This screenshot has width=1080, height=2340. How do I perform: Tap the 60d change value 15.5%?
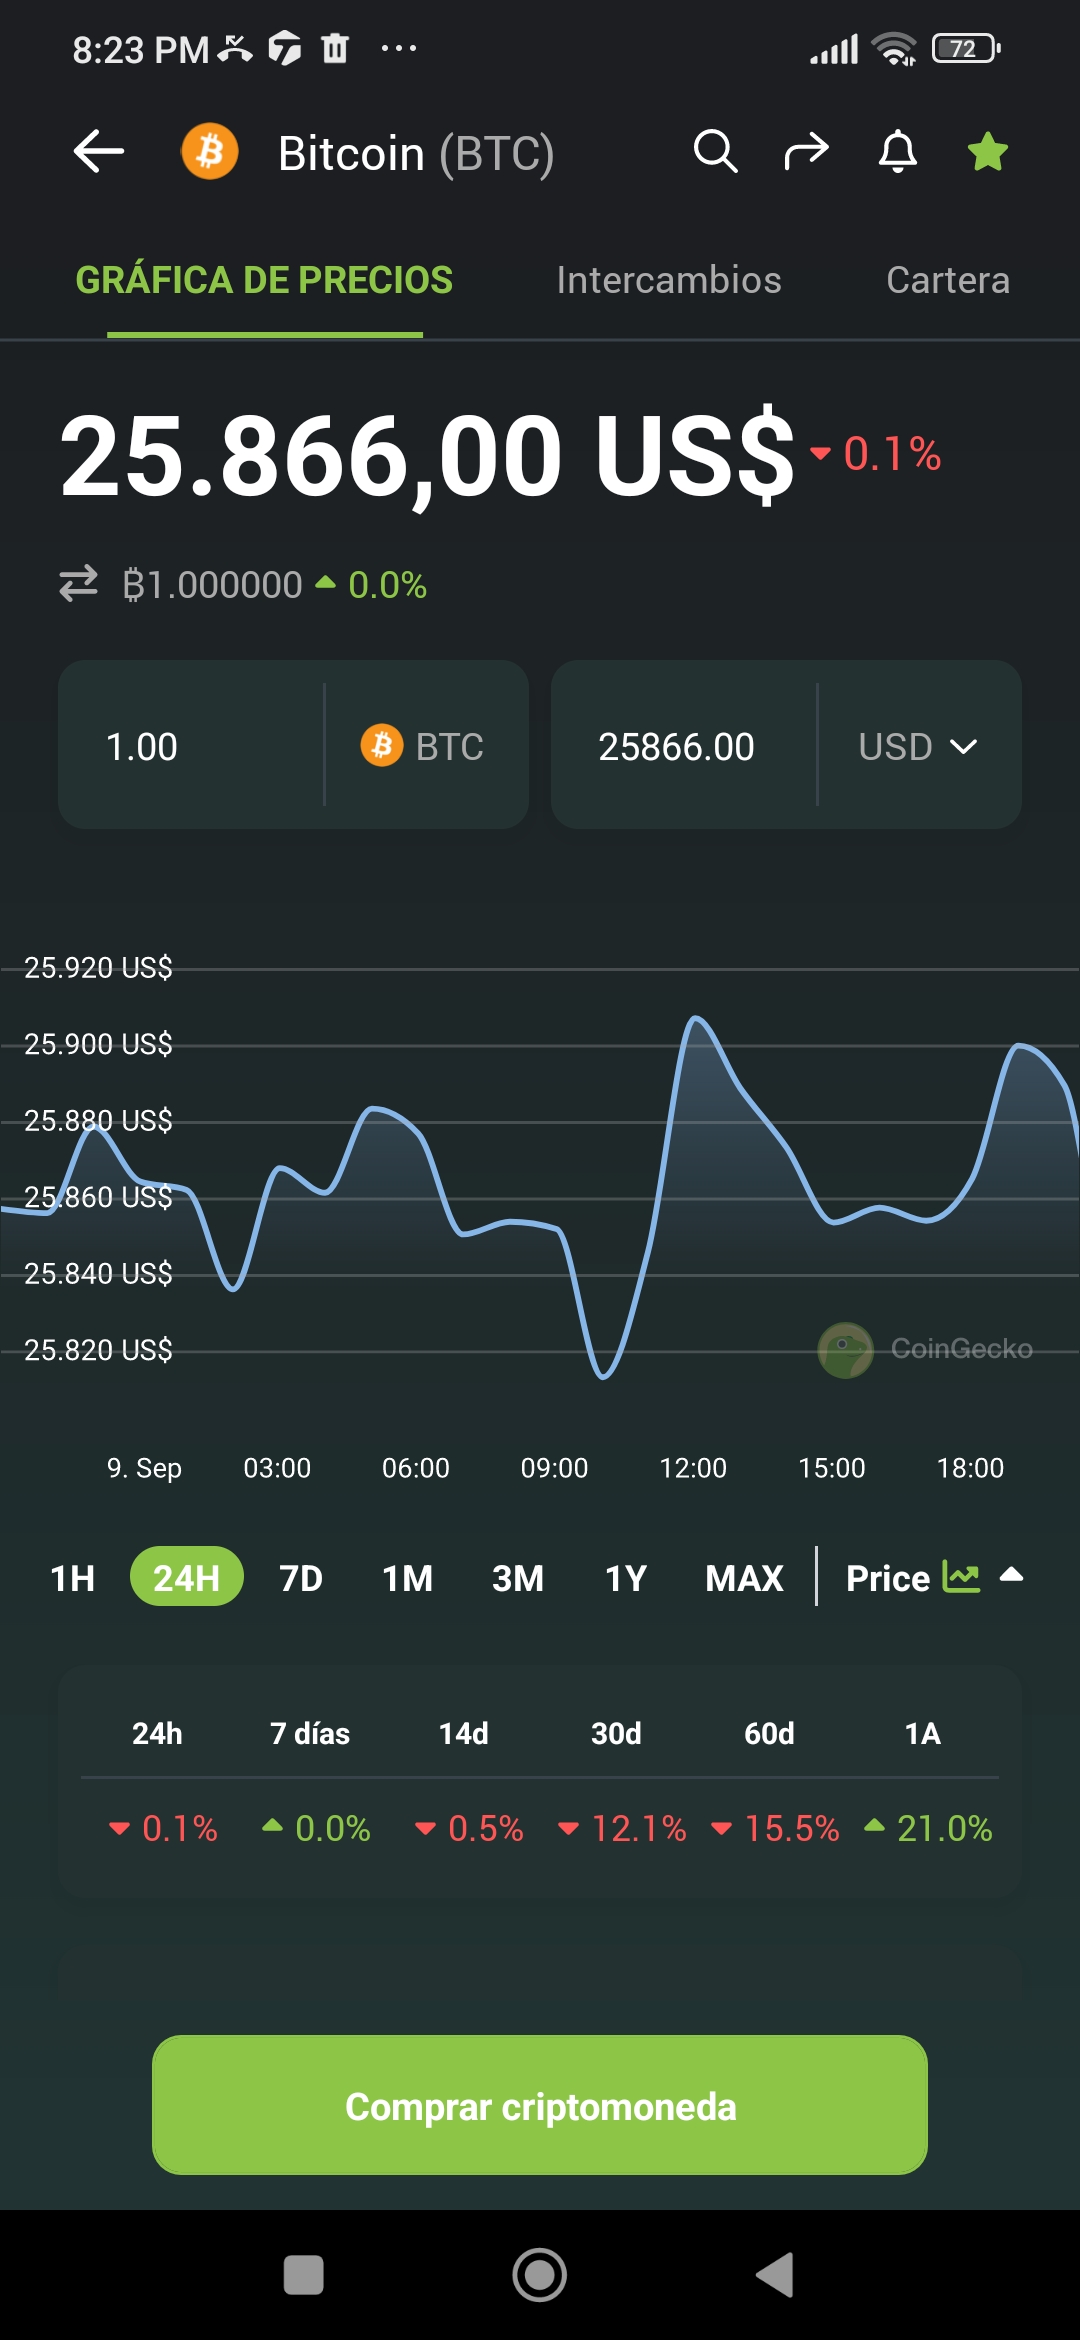775,1828
